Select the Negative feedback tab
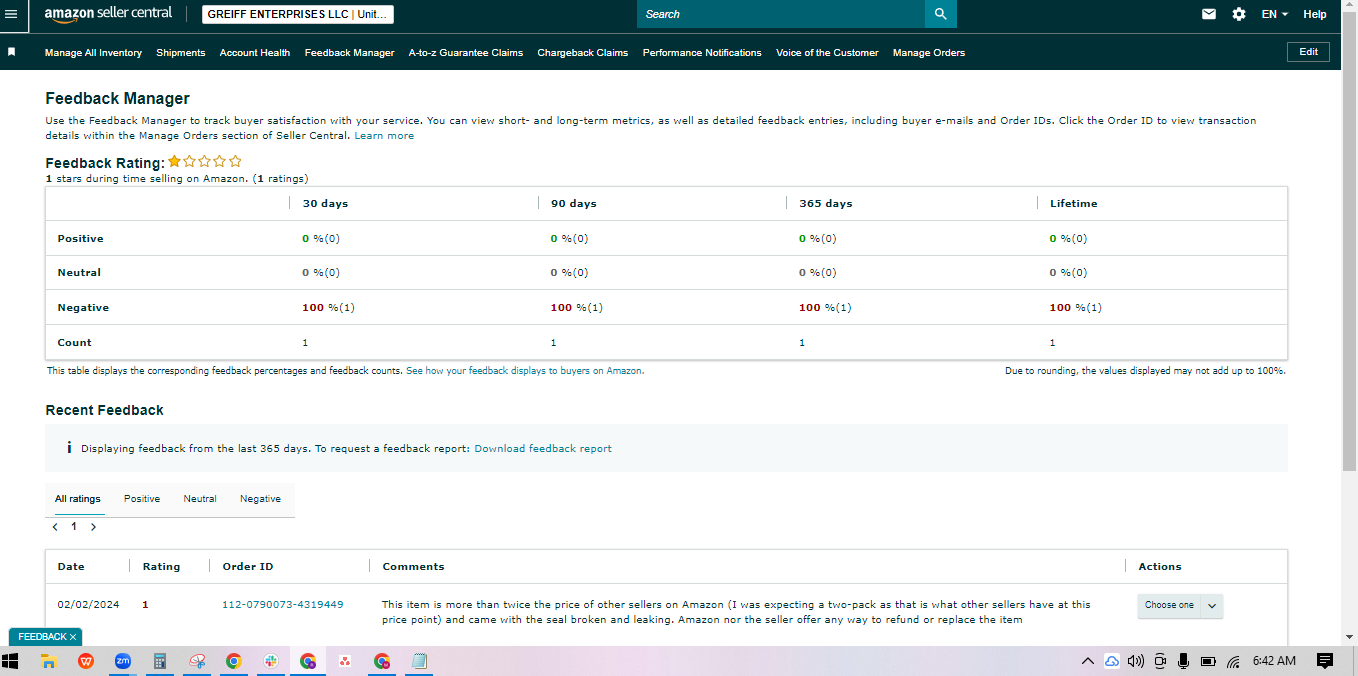This screenshot has width=1358, height=676. click(x=260, y=498)
